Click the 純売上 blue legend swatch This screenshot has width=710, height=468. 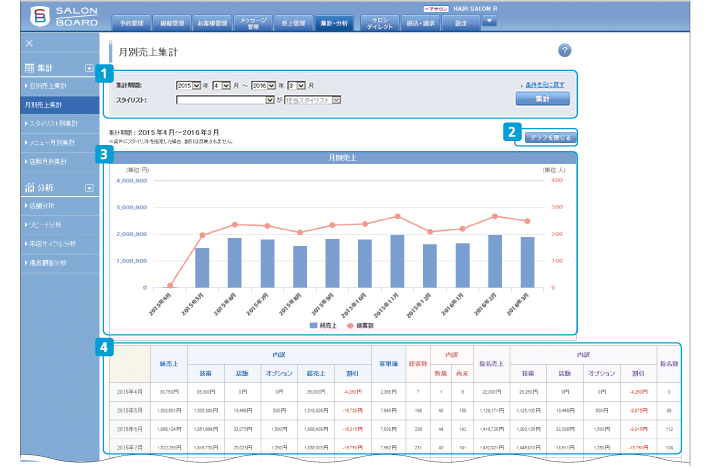coord(313,326)
